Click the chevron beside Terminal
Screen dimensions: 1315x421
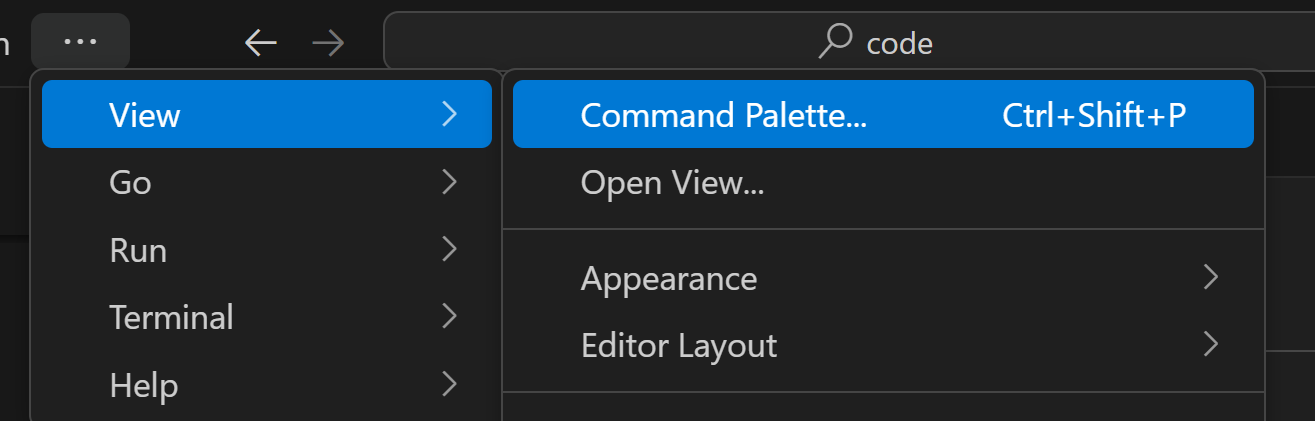[449, 317]
